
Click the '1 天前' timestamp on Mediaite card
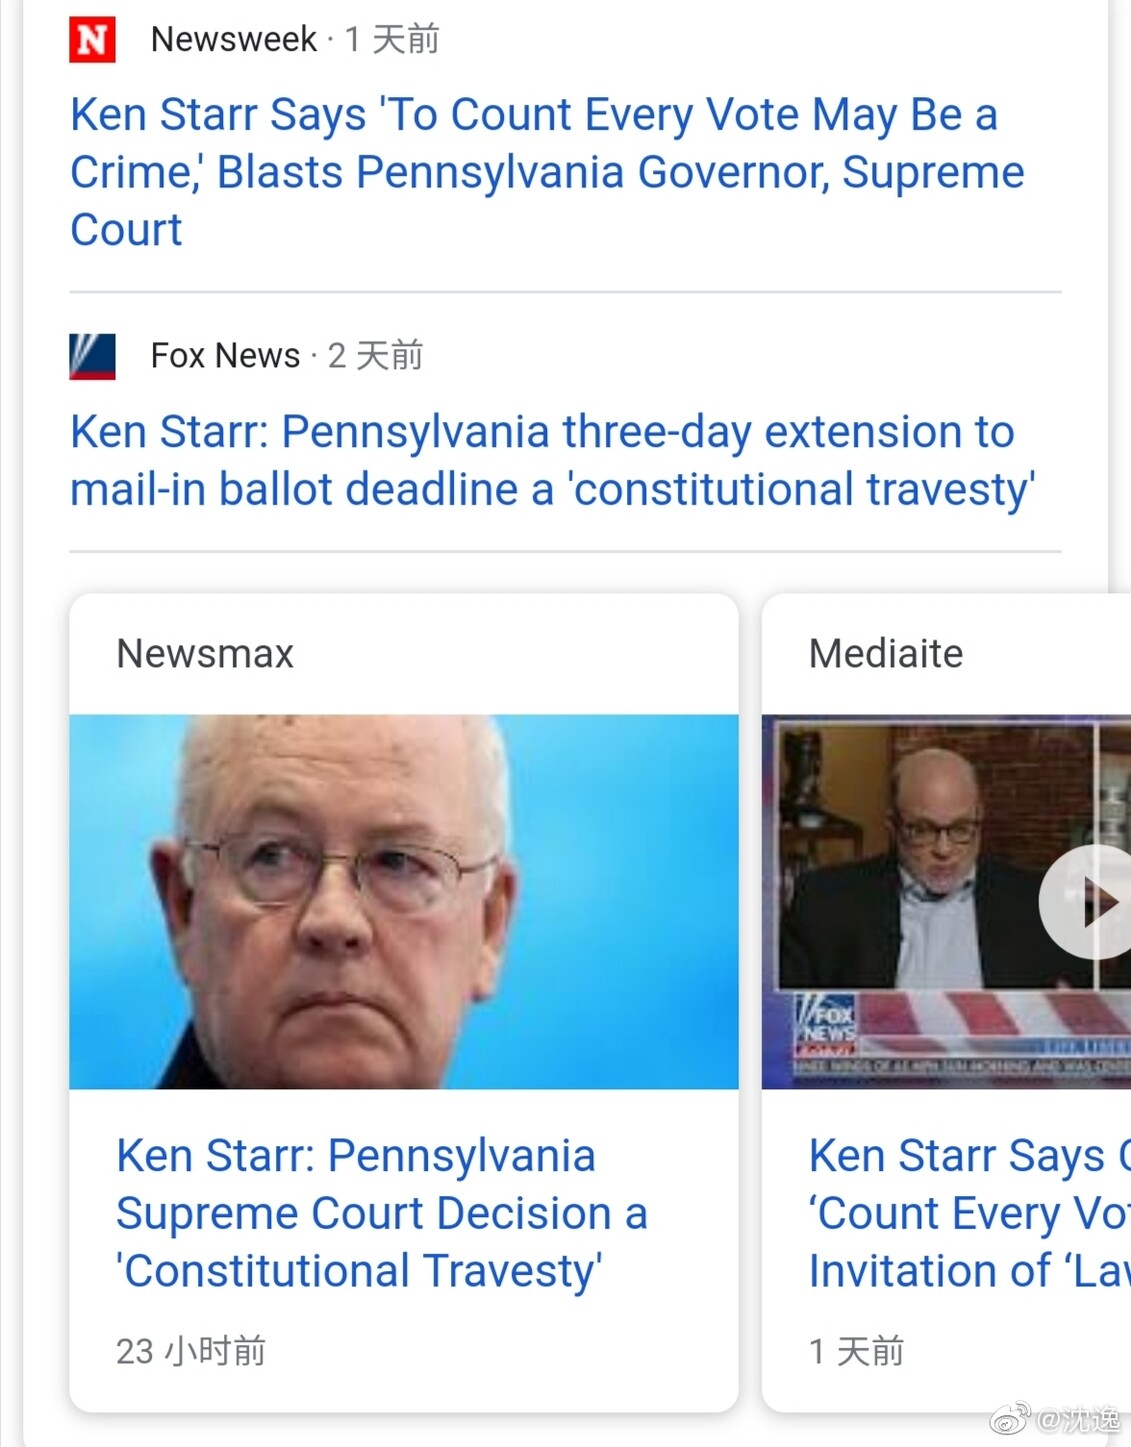click(x=856, y=1351)
